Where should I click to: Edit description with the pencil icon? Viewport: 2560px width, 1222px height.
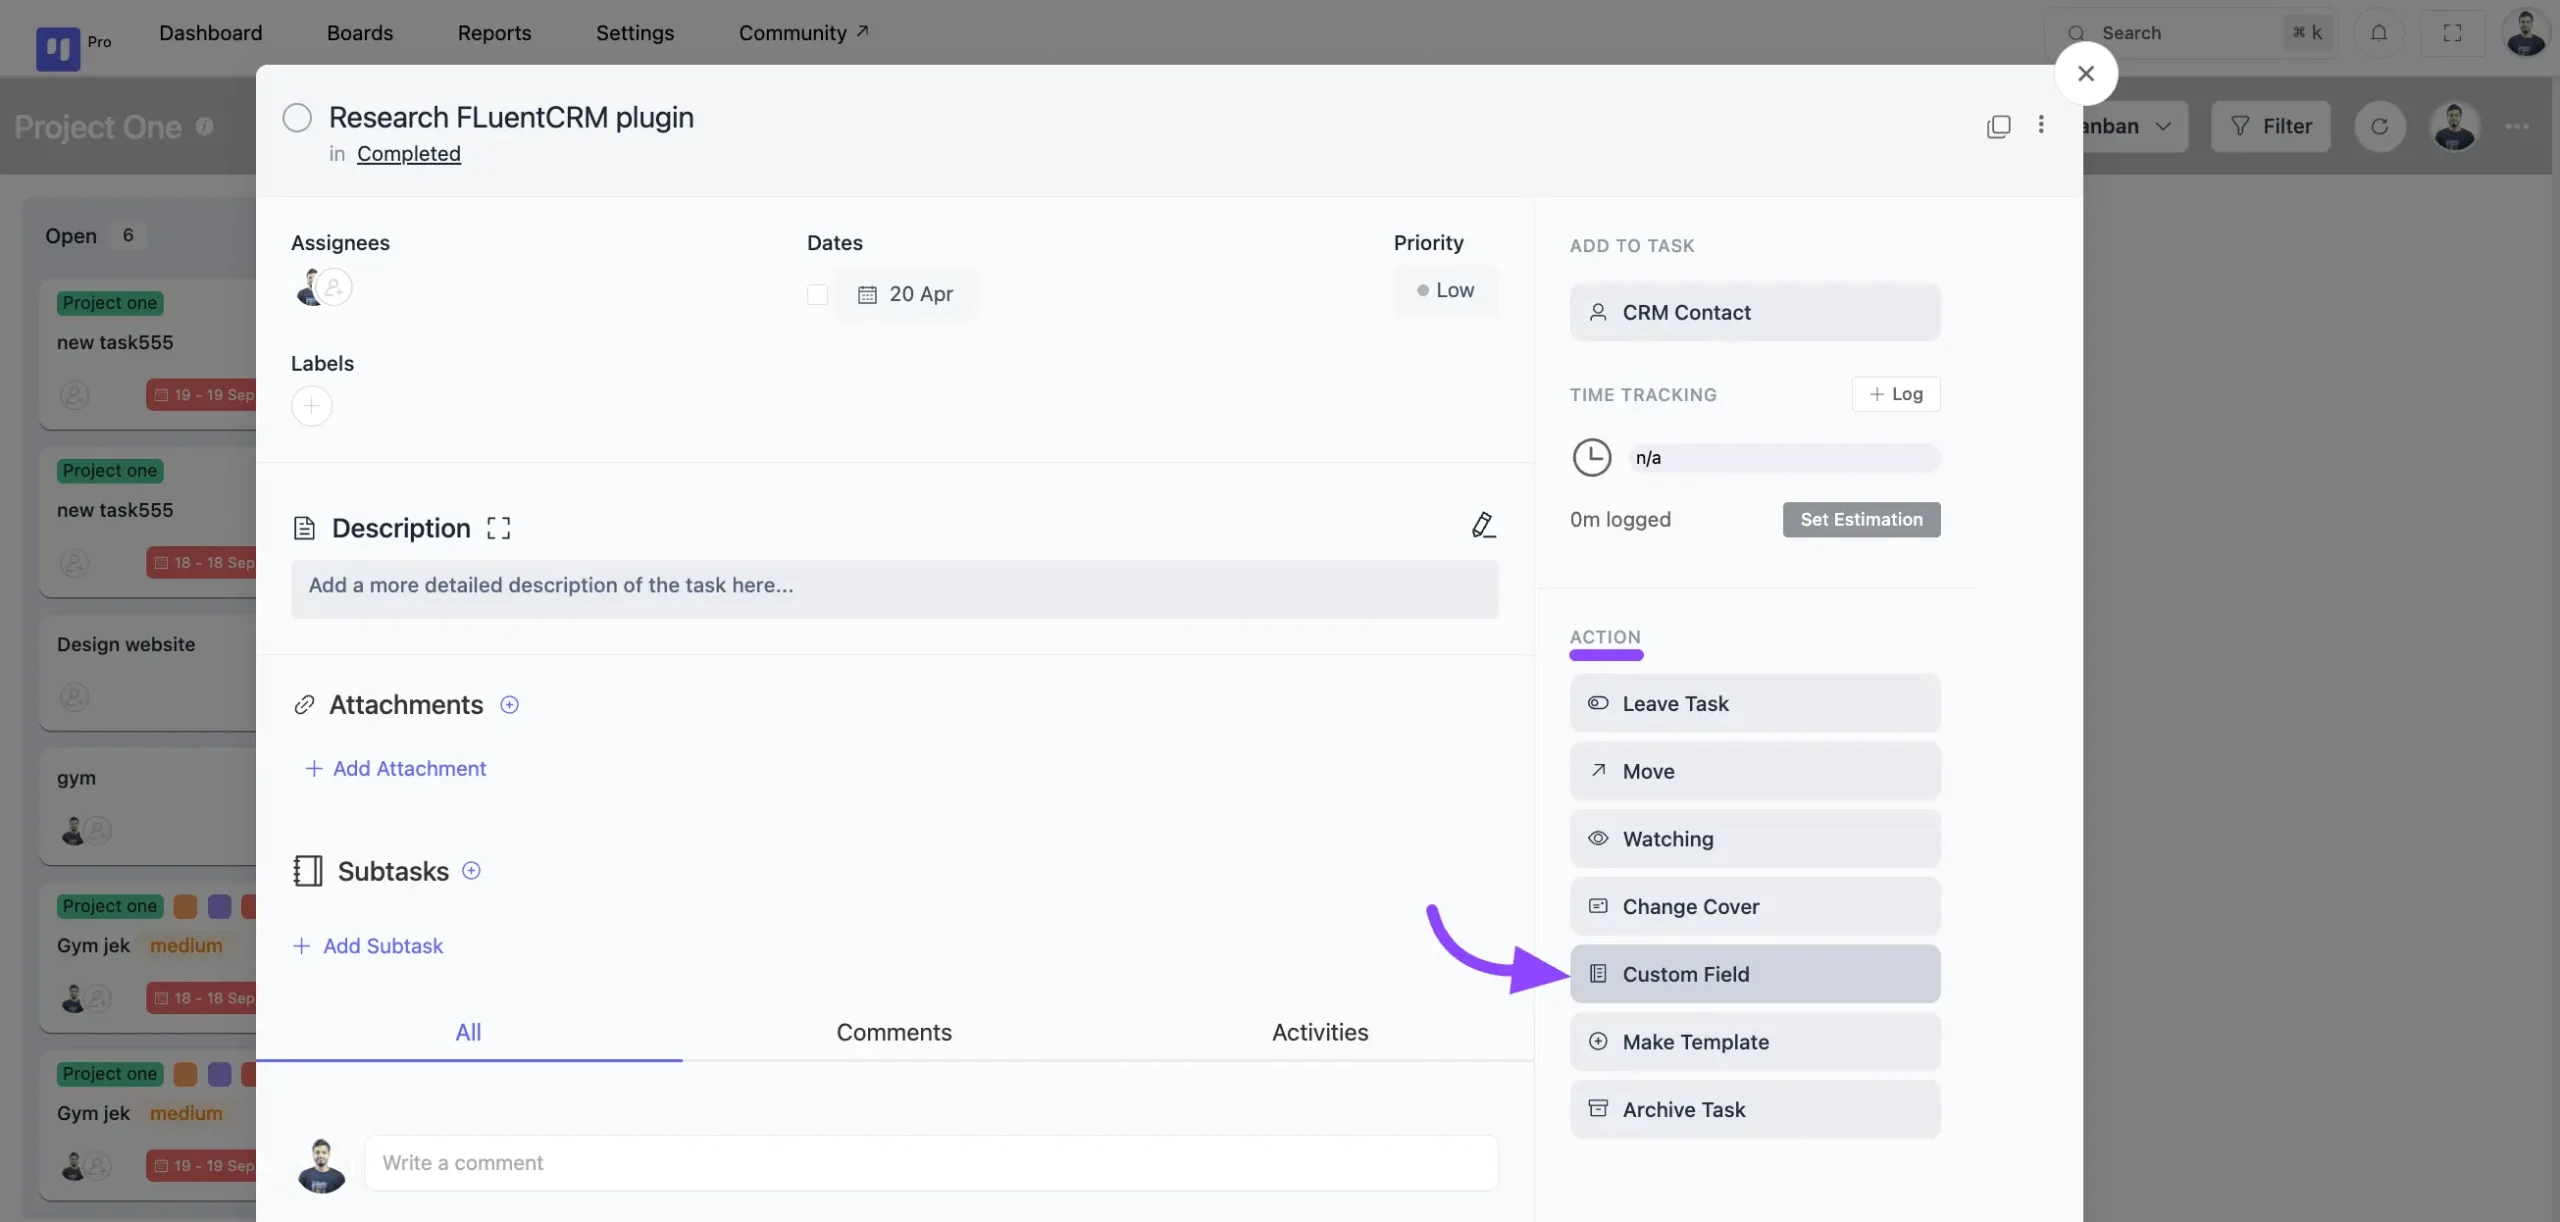pyautogui.click(x=1483, y=525)
